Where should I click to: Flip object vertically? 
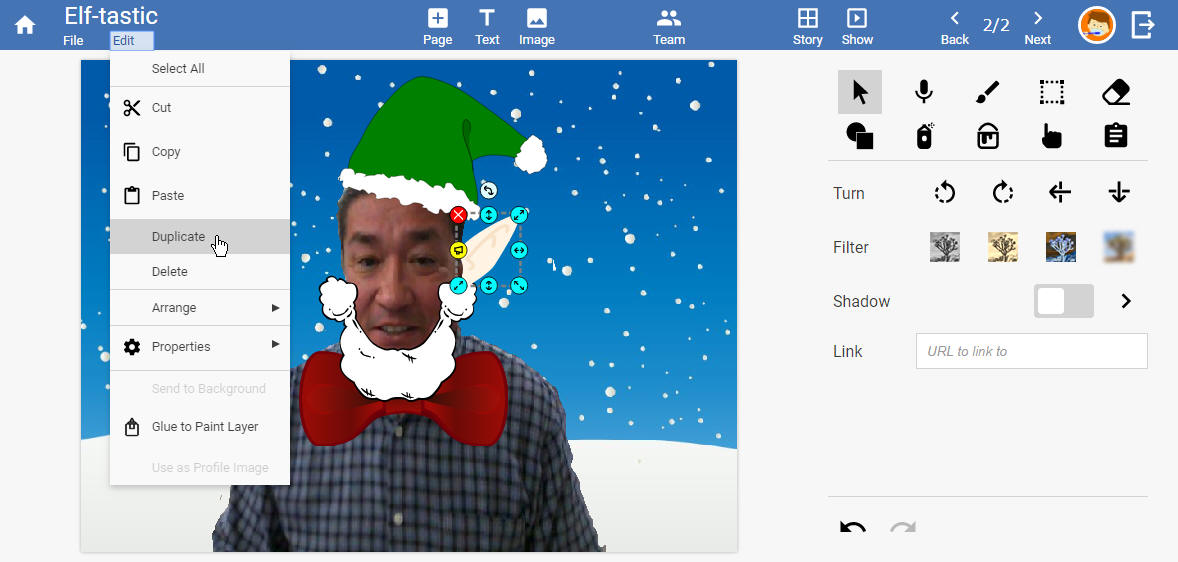(1119, 193)
